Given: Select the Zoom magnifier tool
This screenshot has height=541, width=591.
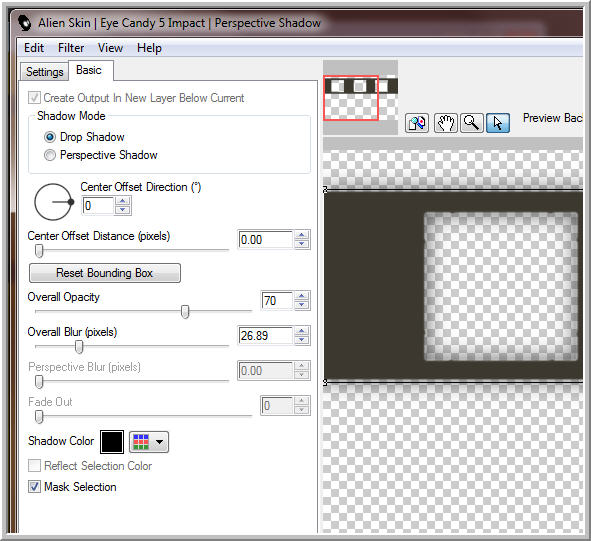Looking at the screenshot, I should pos(472,123).
